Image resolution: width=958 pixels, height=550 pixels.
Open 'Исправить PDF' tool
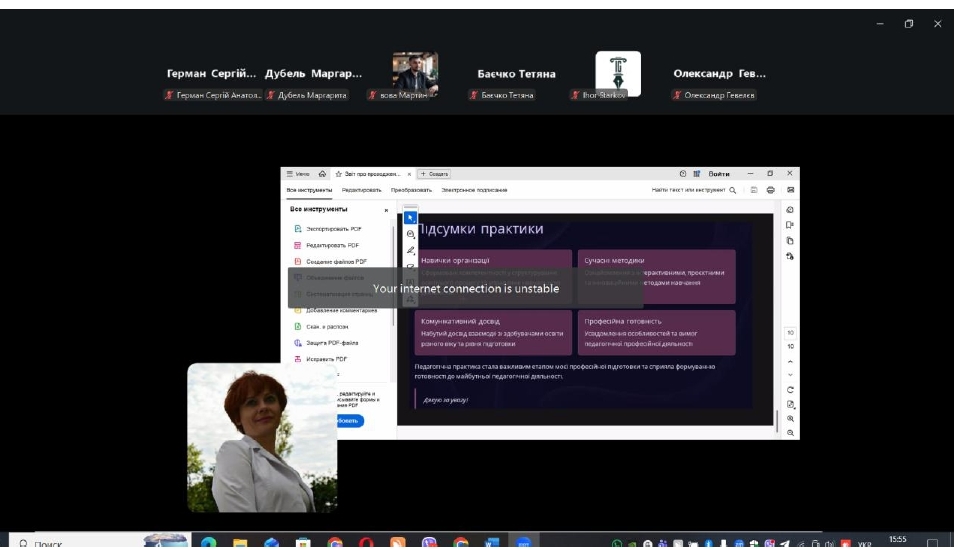tap(321, 359)
